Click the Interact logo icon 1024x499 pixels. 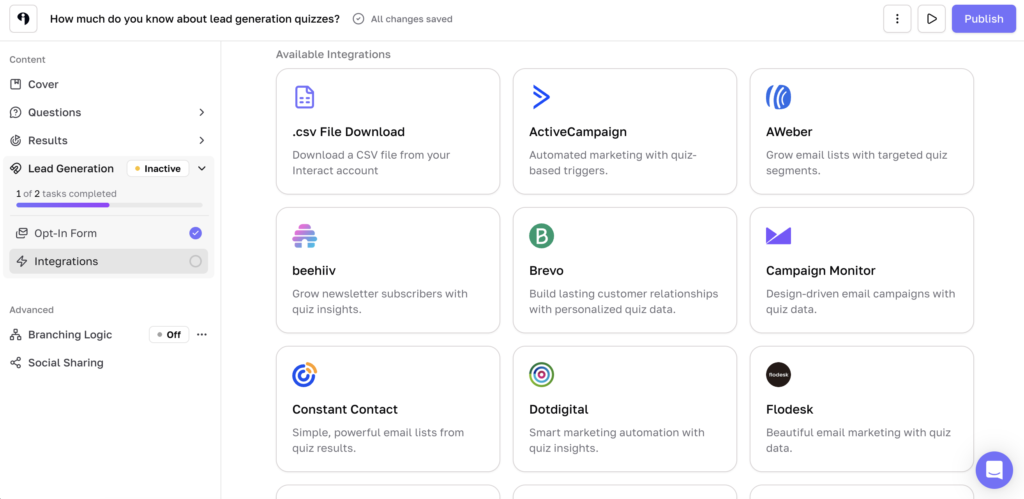pyautogui.click(x=24, y=19)
